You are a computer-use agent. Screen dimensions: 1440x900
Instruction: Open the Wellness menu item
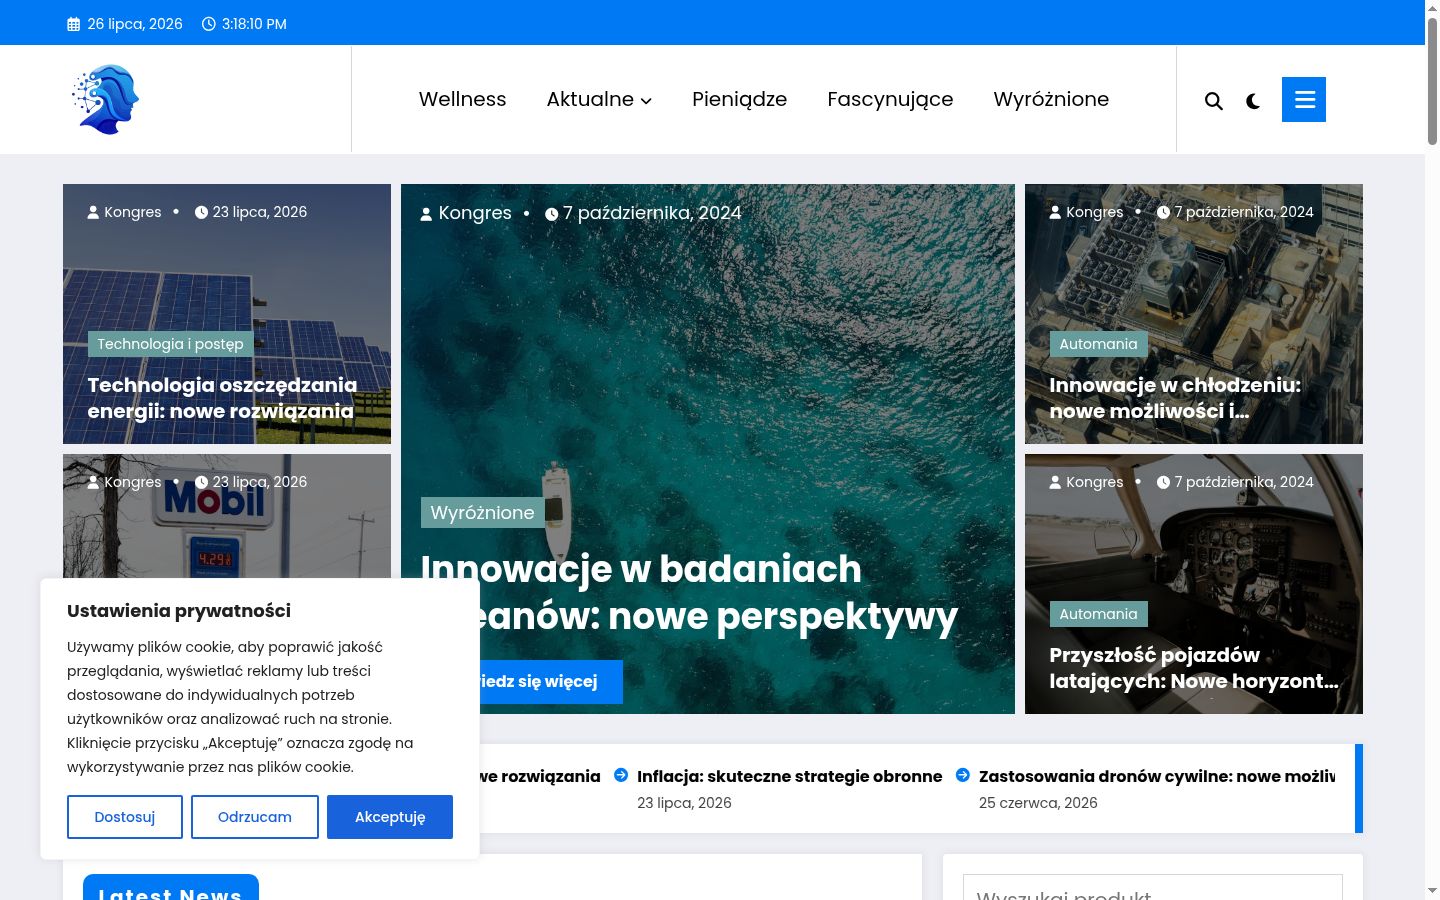[462, 99]
